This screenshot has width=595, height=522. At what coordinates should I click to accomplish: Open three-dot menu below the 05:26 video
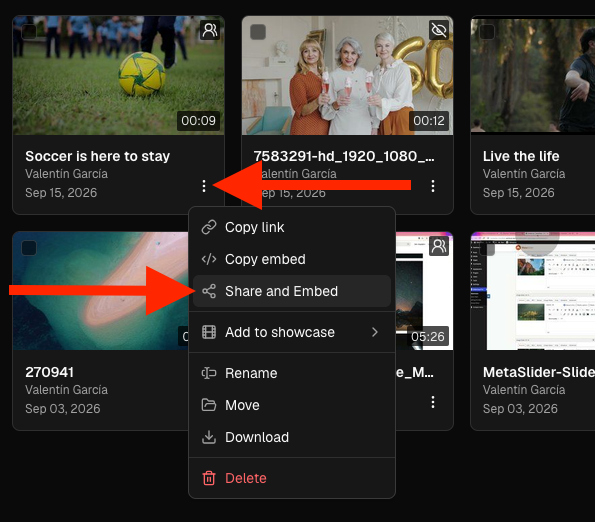click(433, 402)
